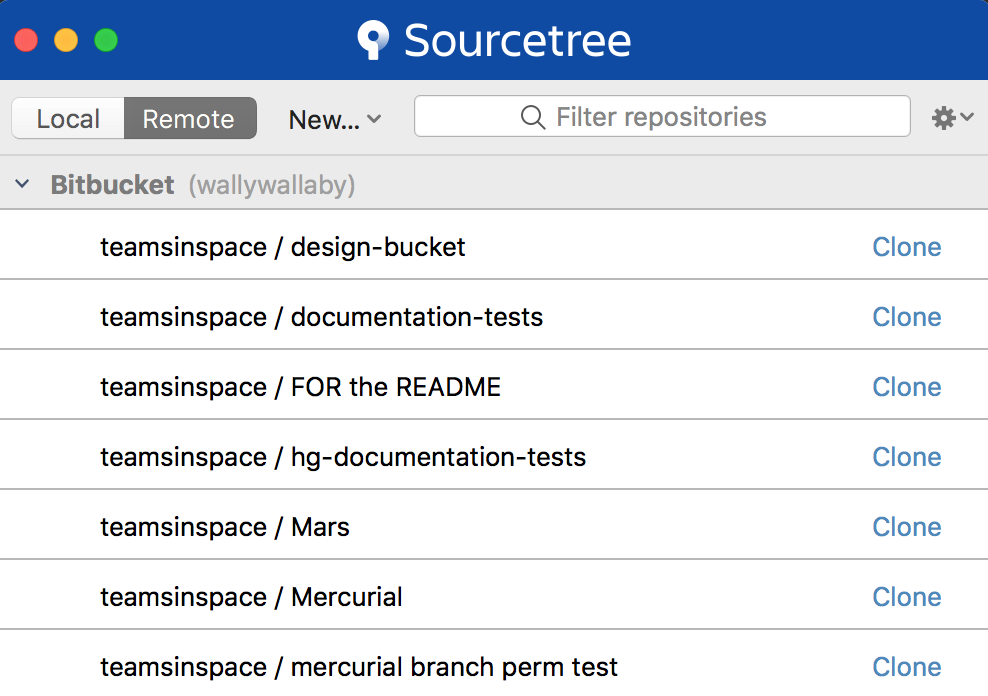Switch to the Local repositories view
Image resolution: width=988 pixels, height=696 pixels.
[x=68, y=119]
